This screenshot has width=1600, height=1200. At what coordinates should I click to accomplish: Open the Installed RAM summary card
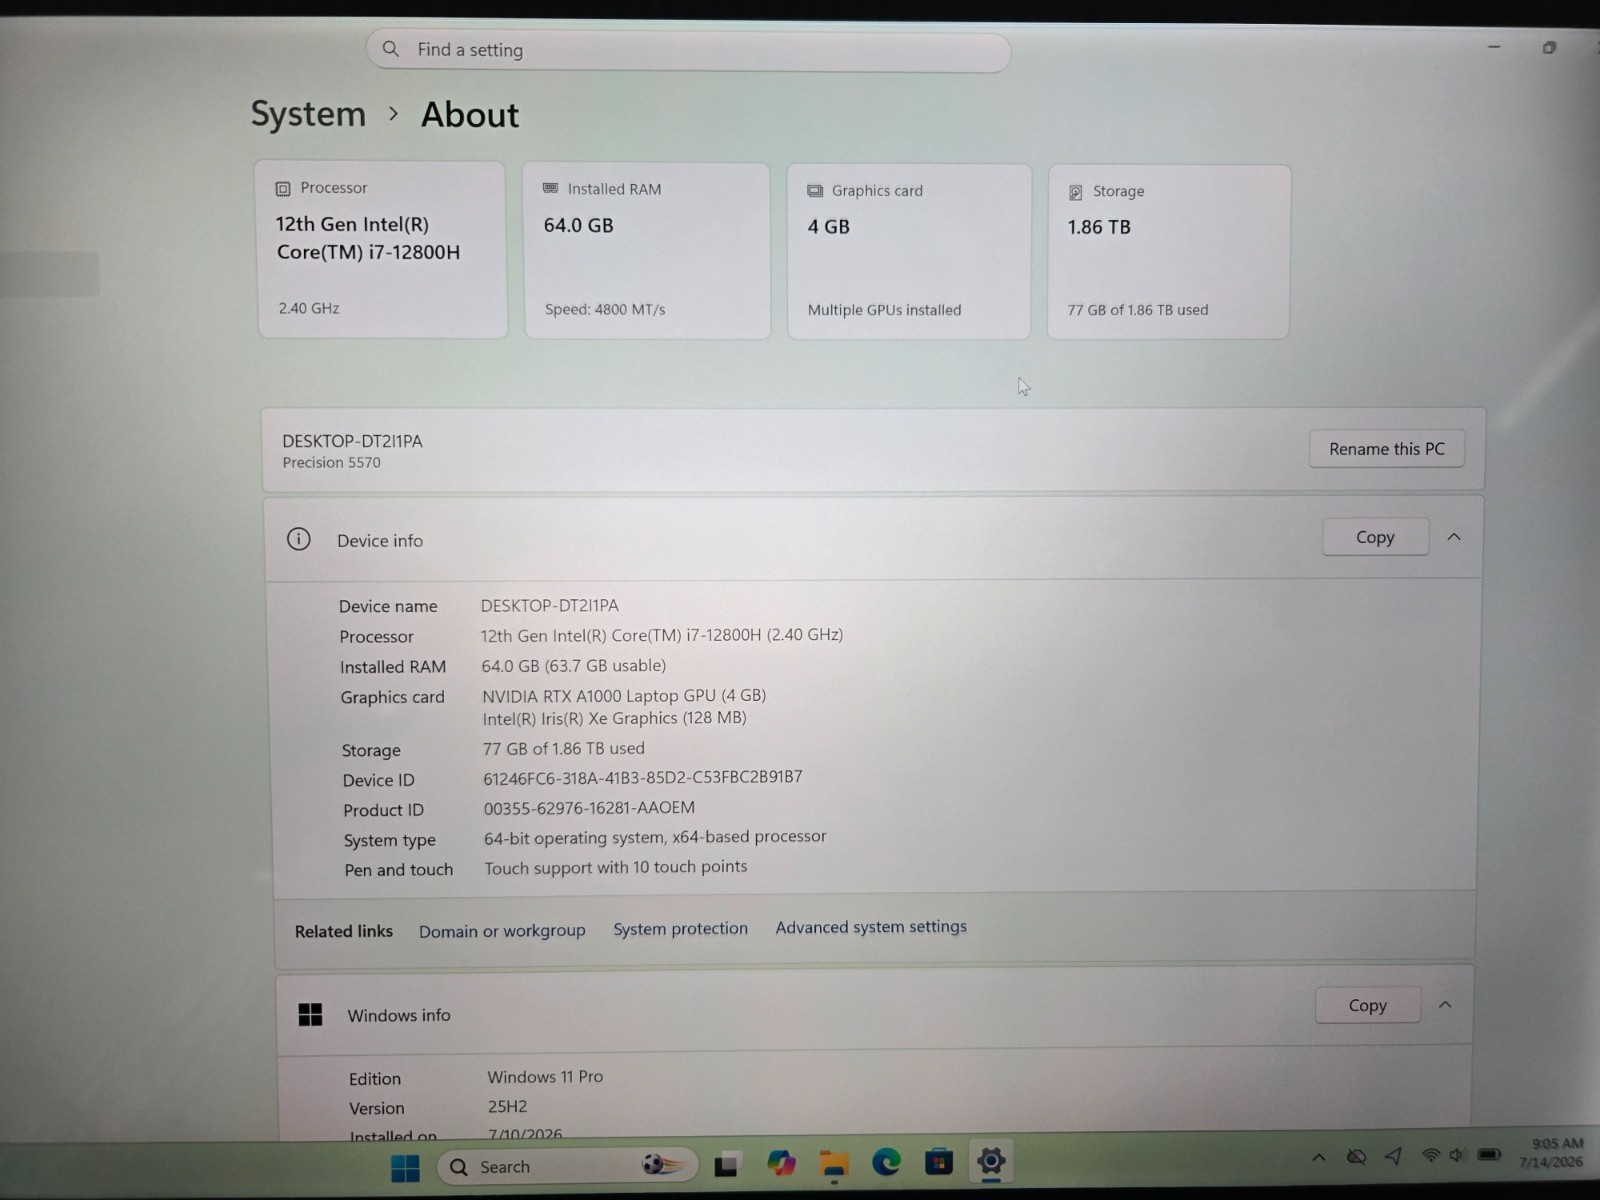[647, 250]
